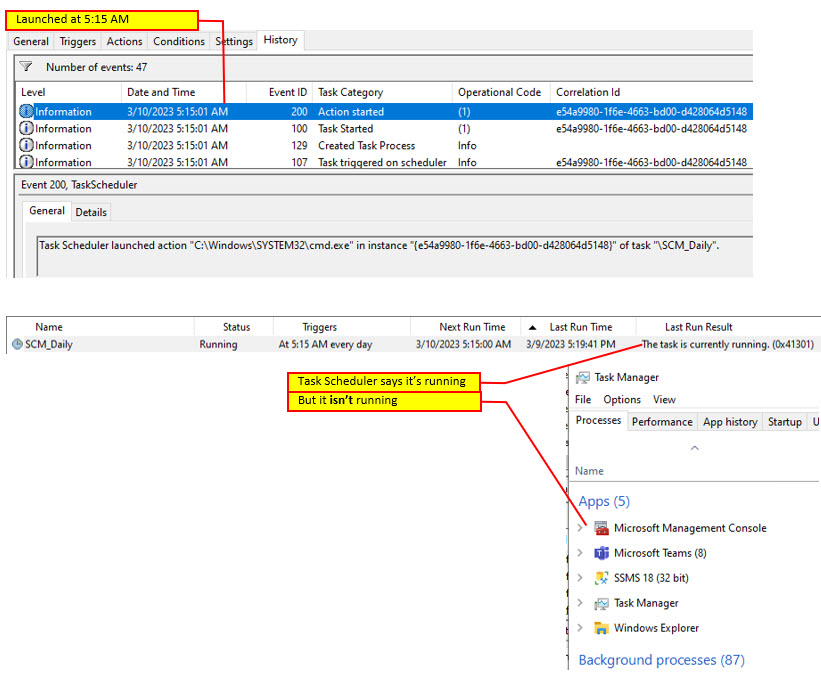Open the File menu in Task Manager

point(582,399)
